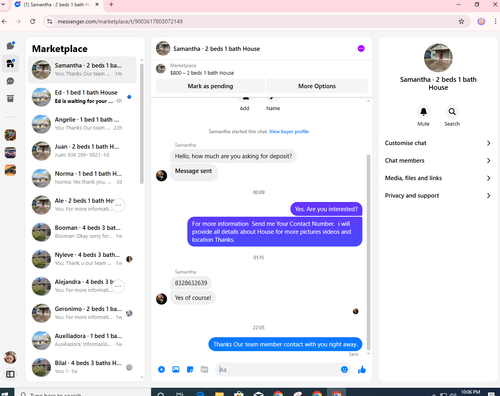Open Chrome profile avatar icon
Screen dimensions: 500x396
point(481,21)
